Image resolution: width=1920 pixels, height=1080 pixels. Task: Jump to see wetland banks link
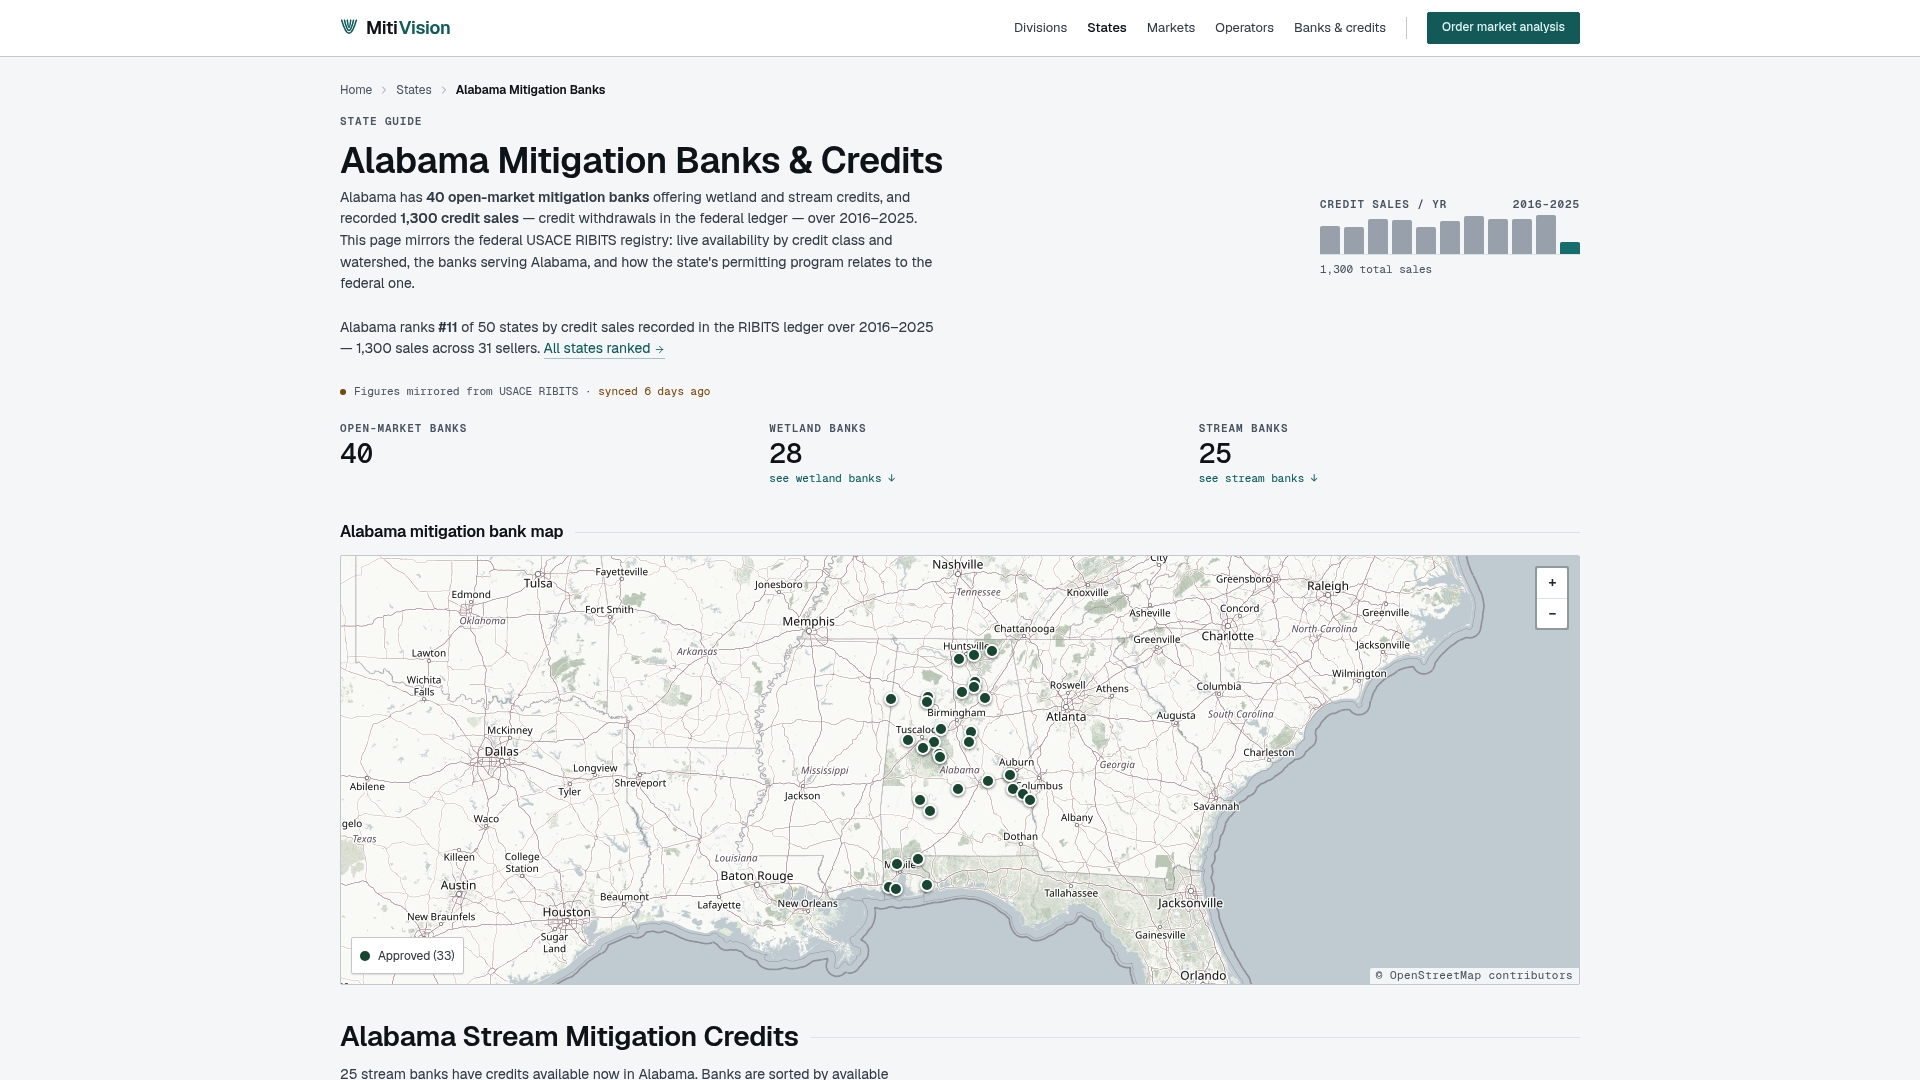tap(832, 479)
